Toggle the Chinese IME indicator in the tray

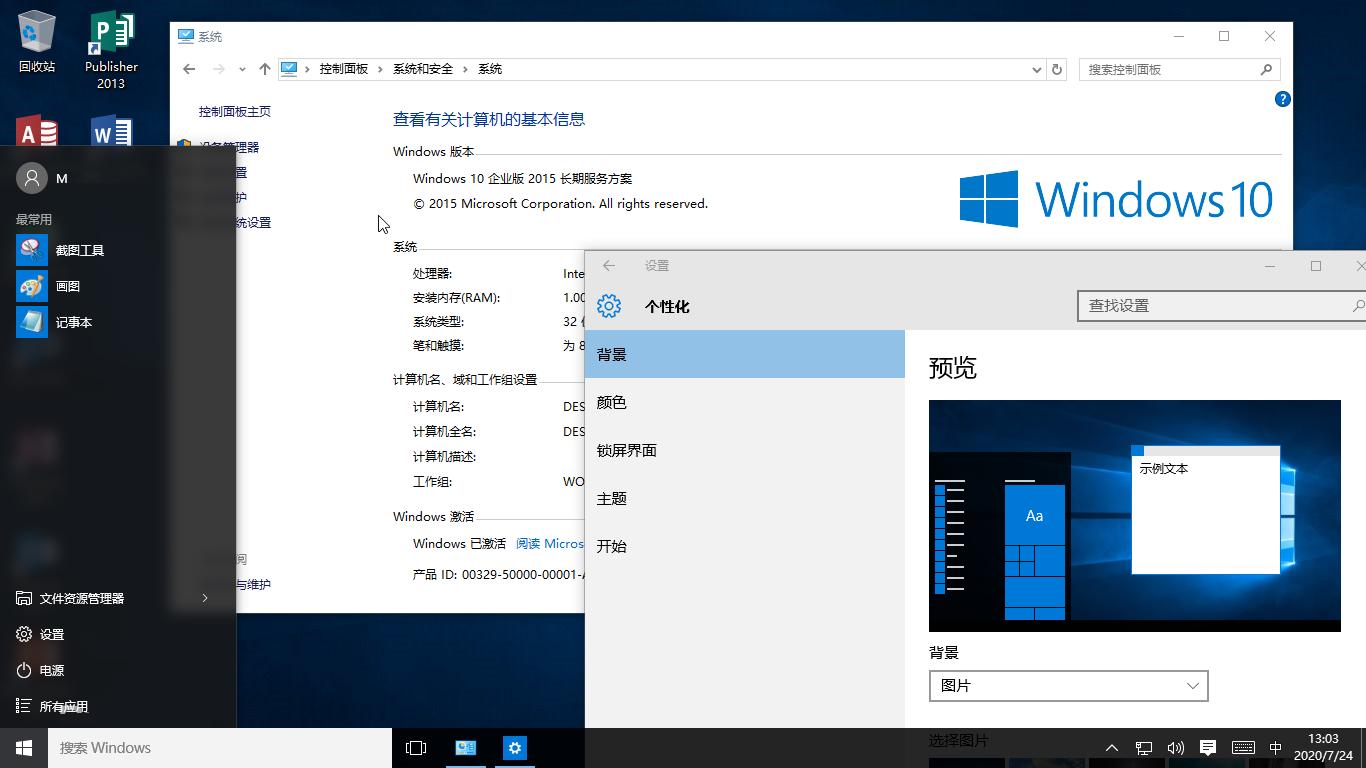(1276, 747)
